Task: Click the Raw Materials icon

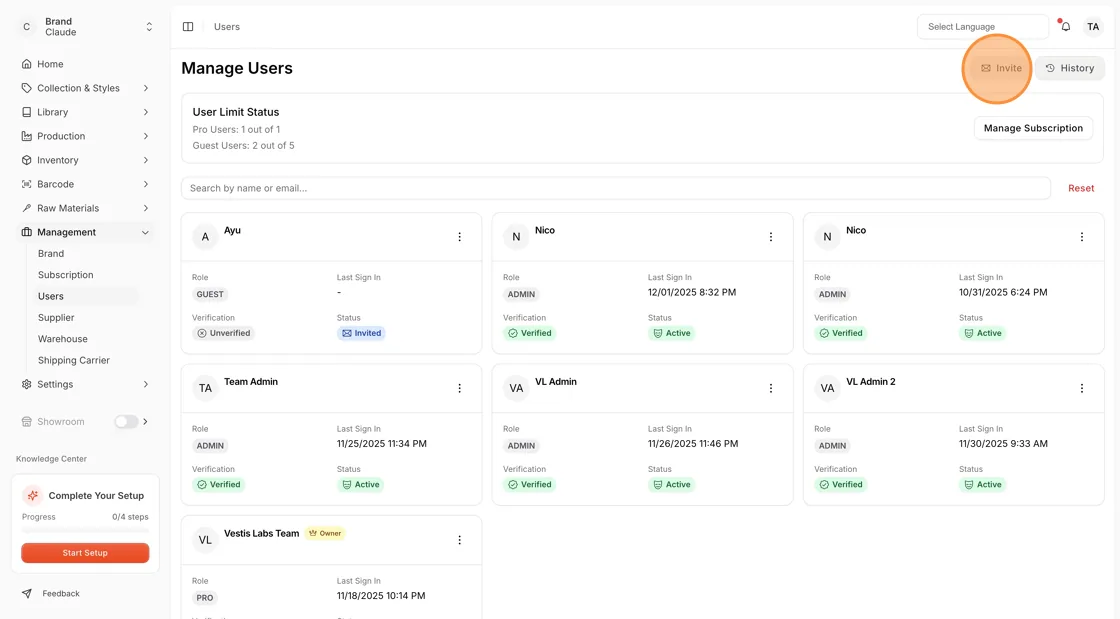Action: pos(26,208)
